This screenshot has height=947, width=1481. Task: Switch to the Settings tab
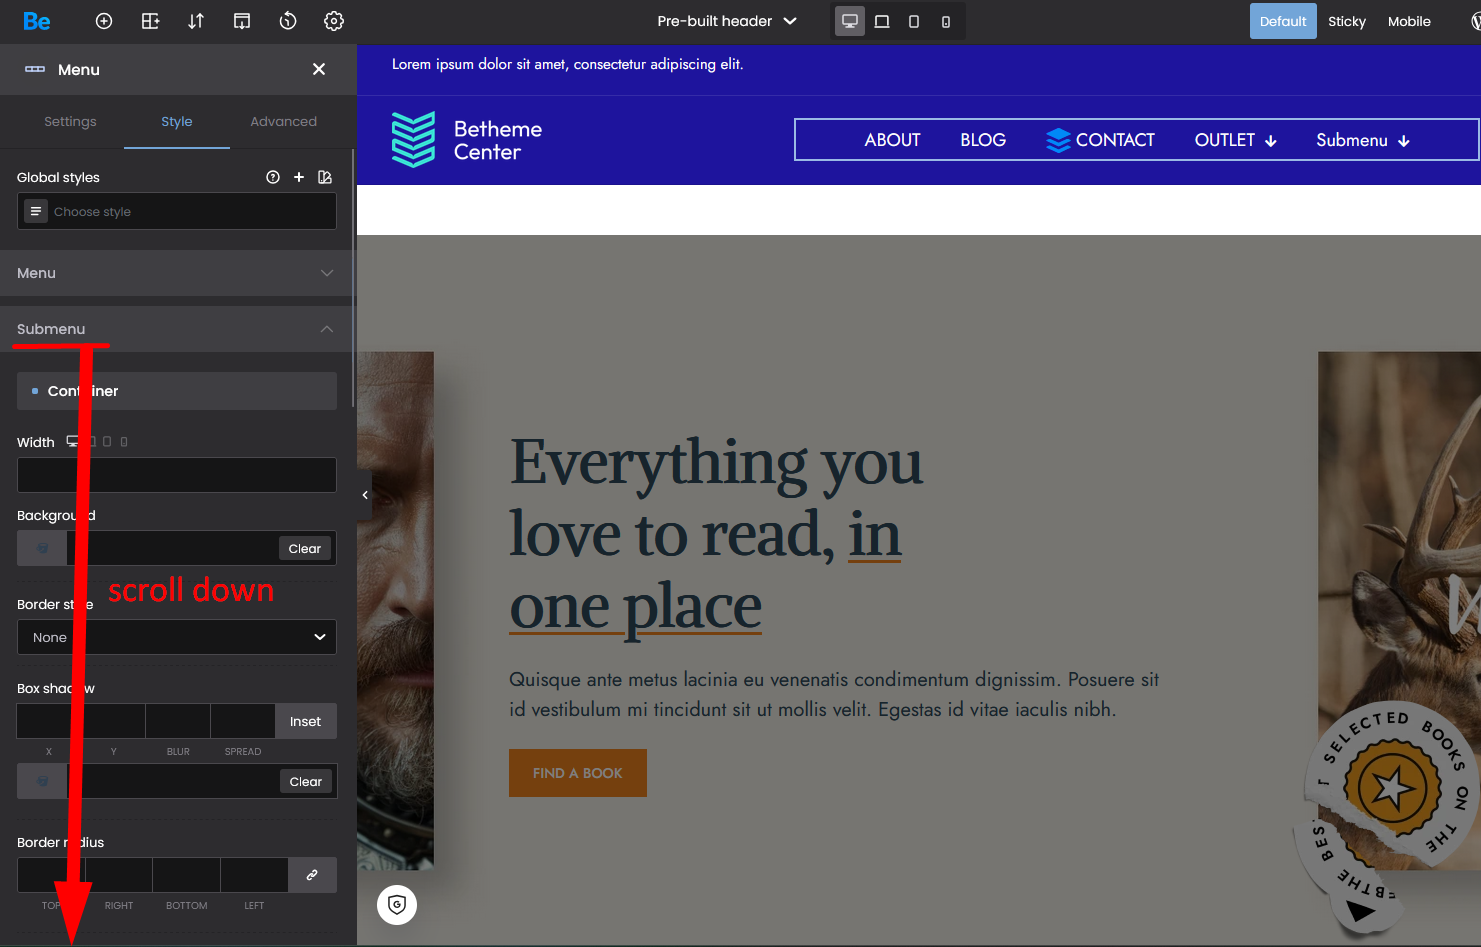pyautogui.click(x=70, y=122)
